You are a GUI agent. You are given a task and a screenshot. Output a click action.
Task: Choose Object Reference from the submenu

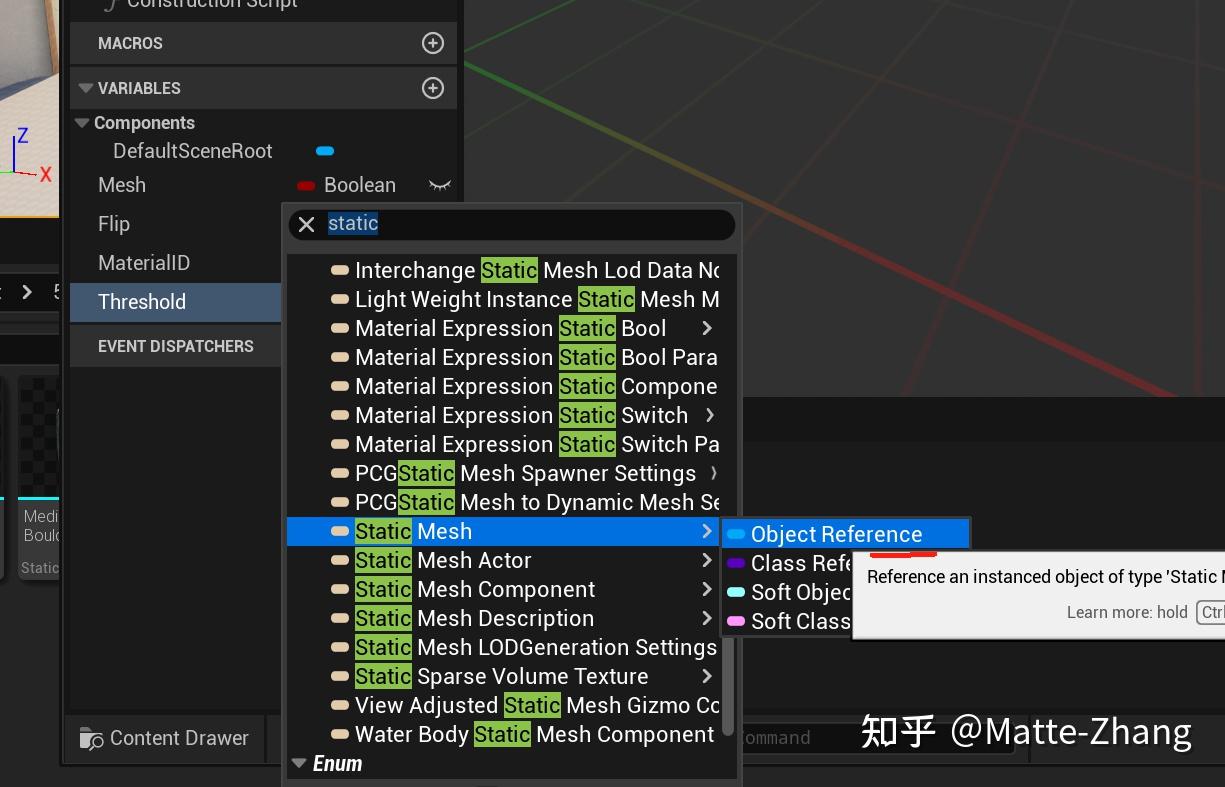pos(838,533)
